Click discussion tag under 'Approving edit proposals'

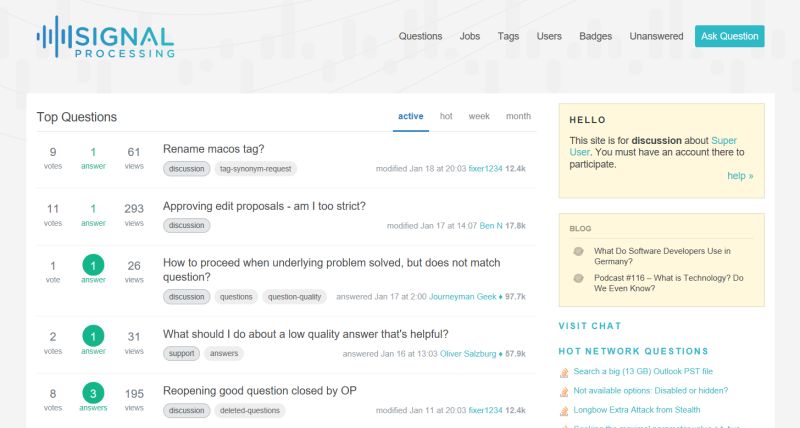187,225
